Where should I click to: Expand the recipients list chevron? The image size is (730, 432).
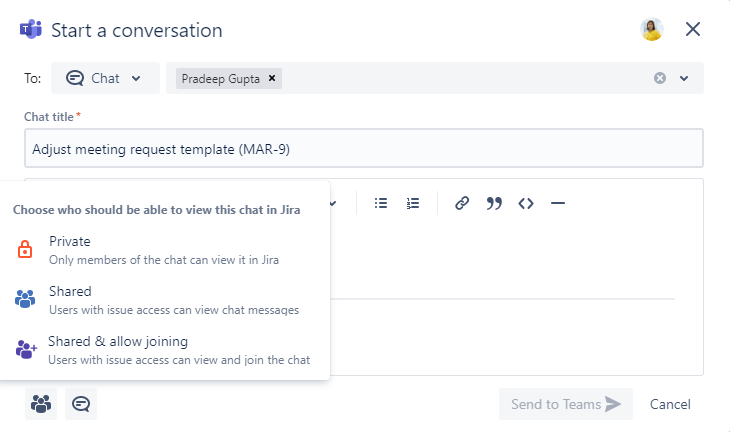tap(685, 78)
